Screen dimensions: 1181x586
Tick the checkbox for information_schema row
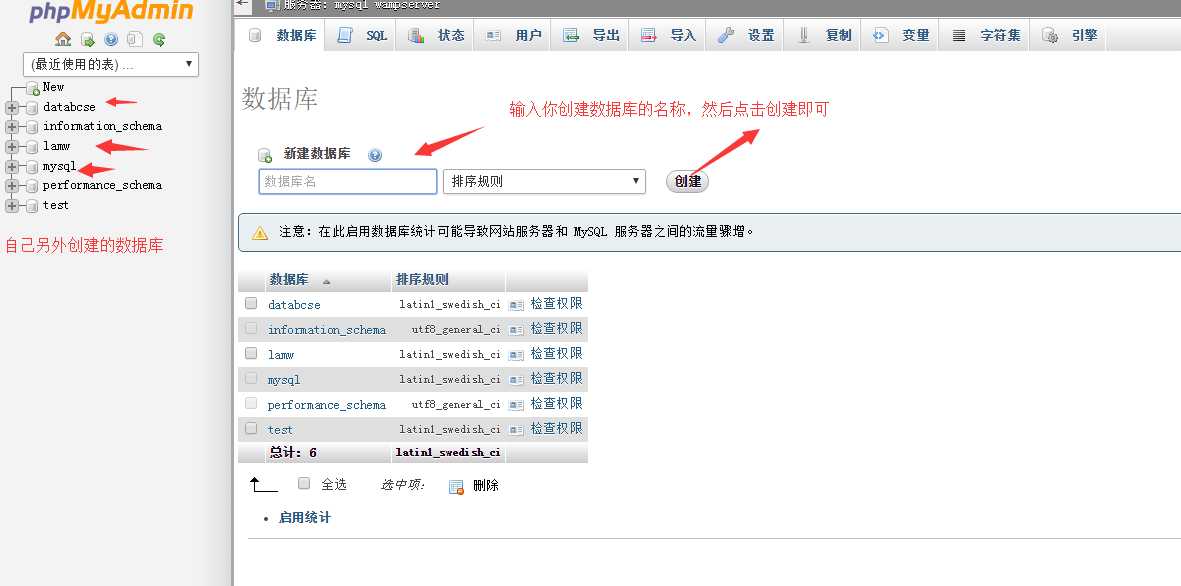(x=252, y=328)
